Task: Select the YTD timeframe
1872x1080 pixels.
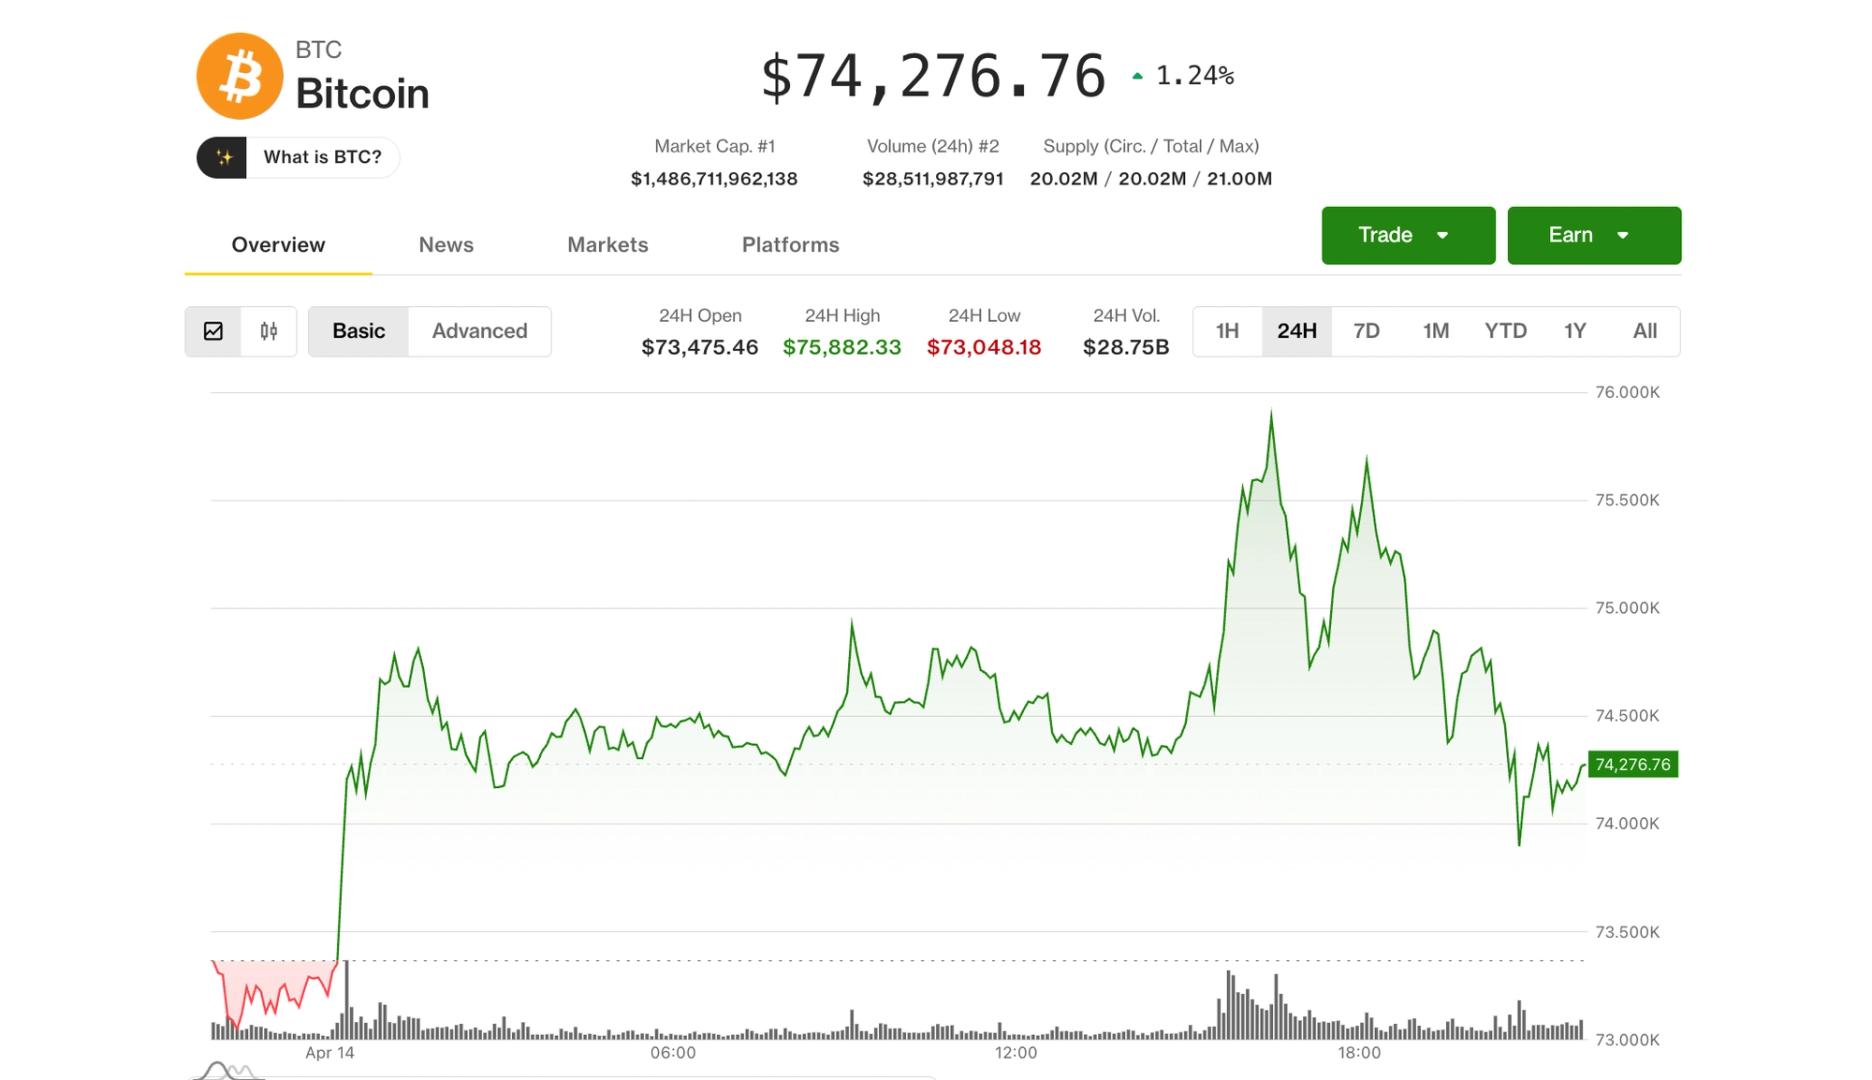Action: pyautogui.click(x=1505, y=331)
